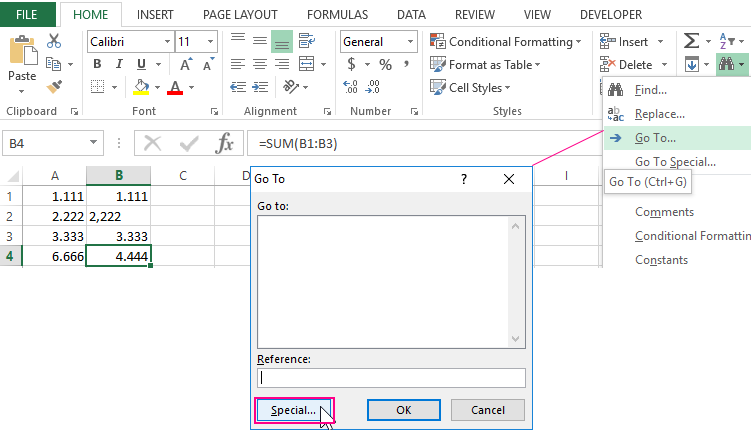This screenshot has width=751, height=430.
Task: Toggle Italic formatting
Action: (x=120, y=64)
